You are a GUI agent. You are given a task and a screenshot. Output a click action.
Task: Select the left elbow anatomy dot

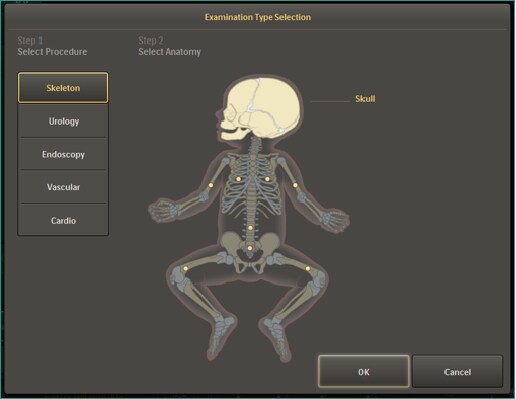pyautogui.click(x=211, y=185)
